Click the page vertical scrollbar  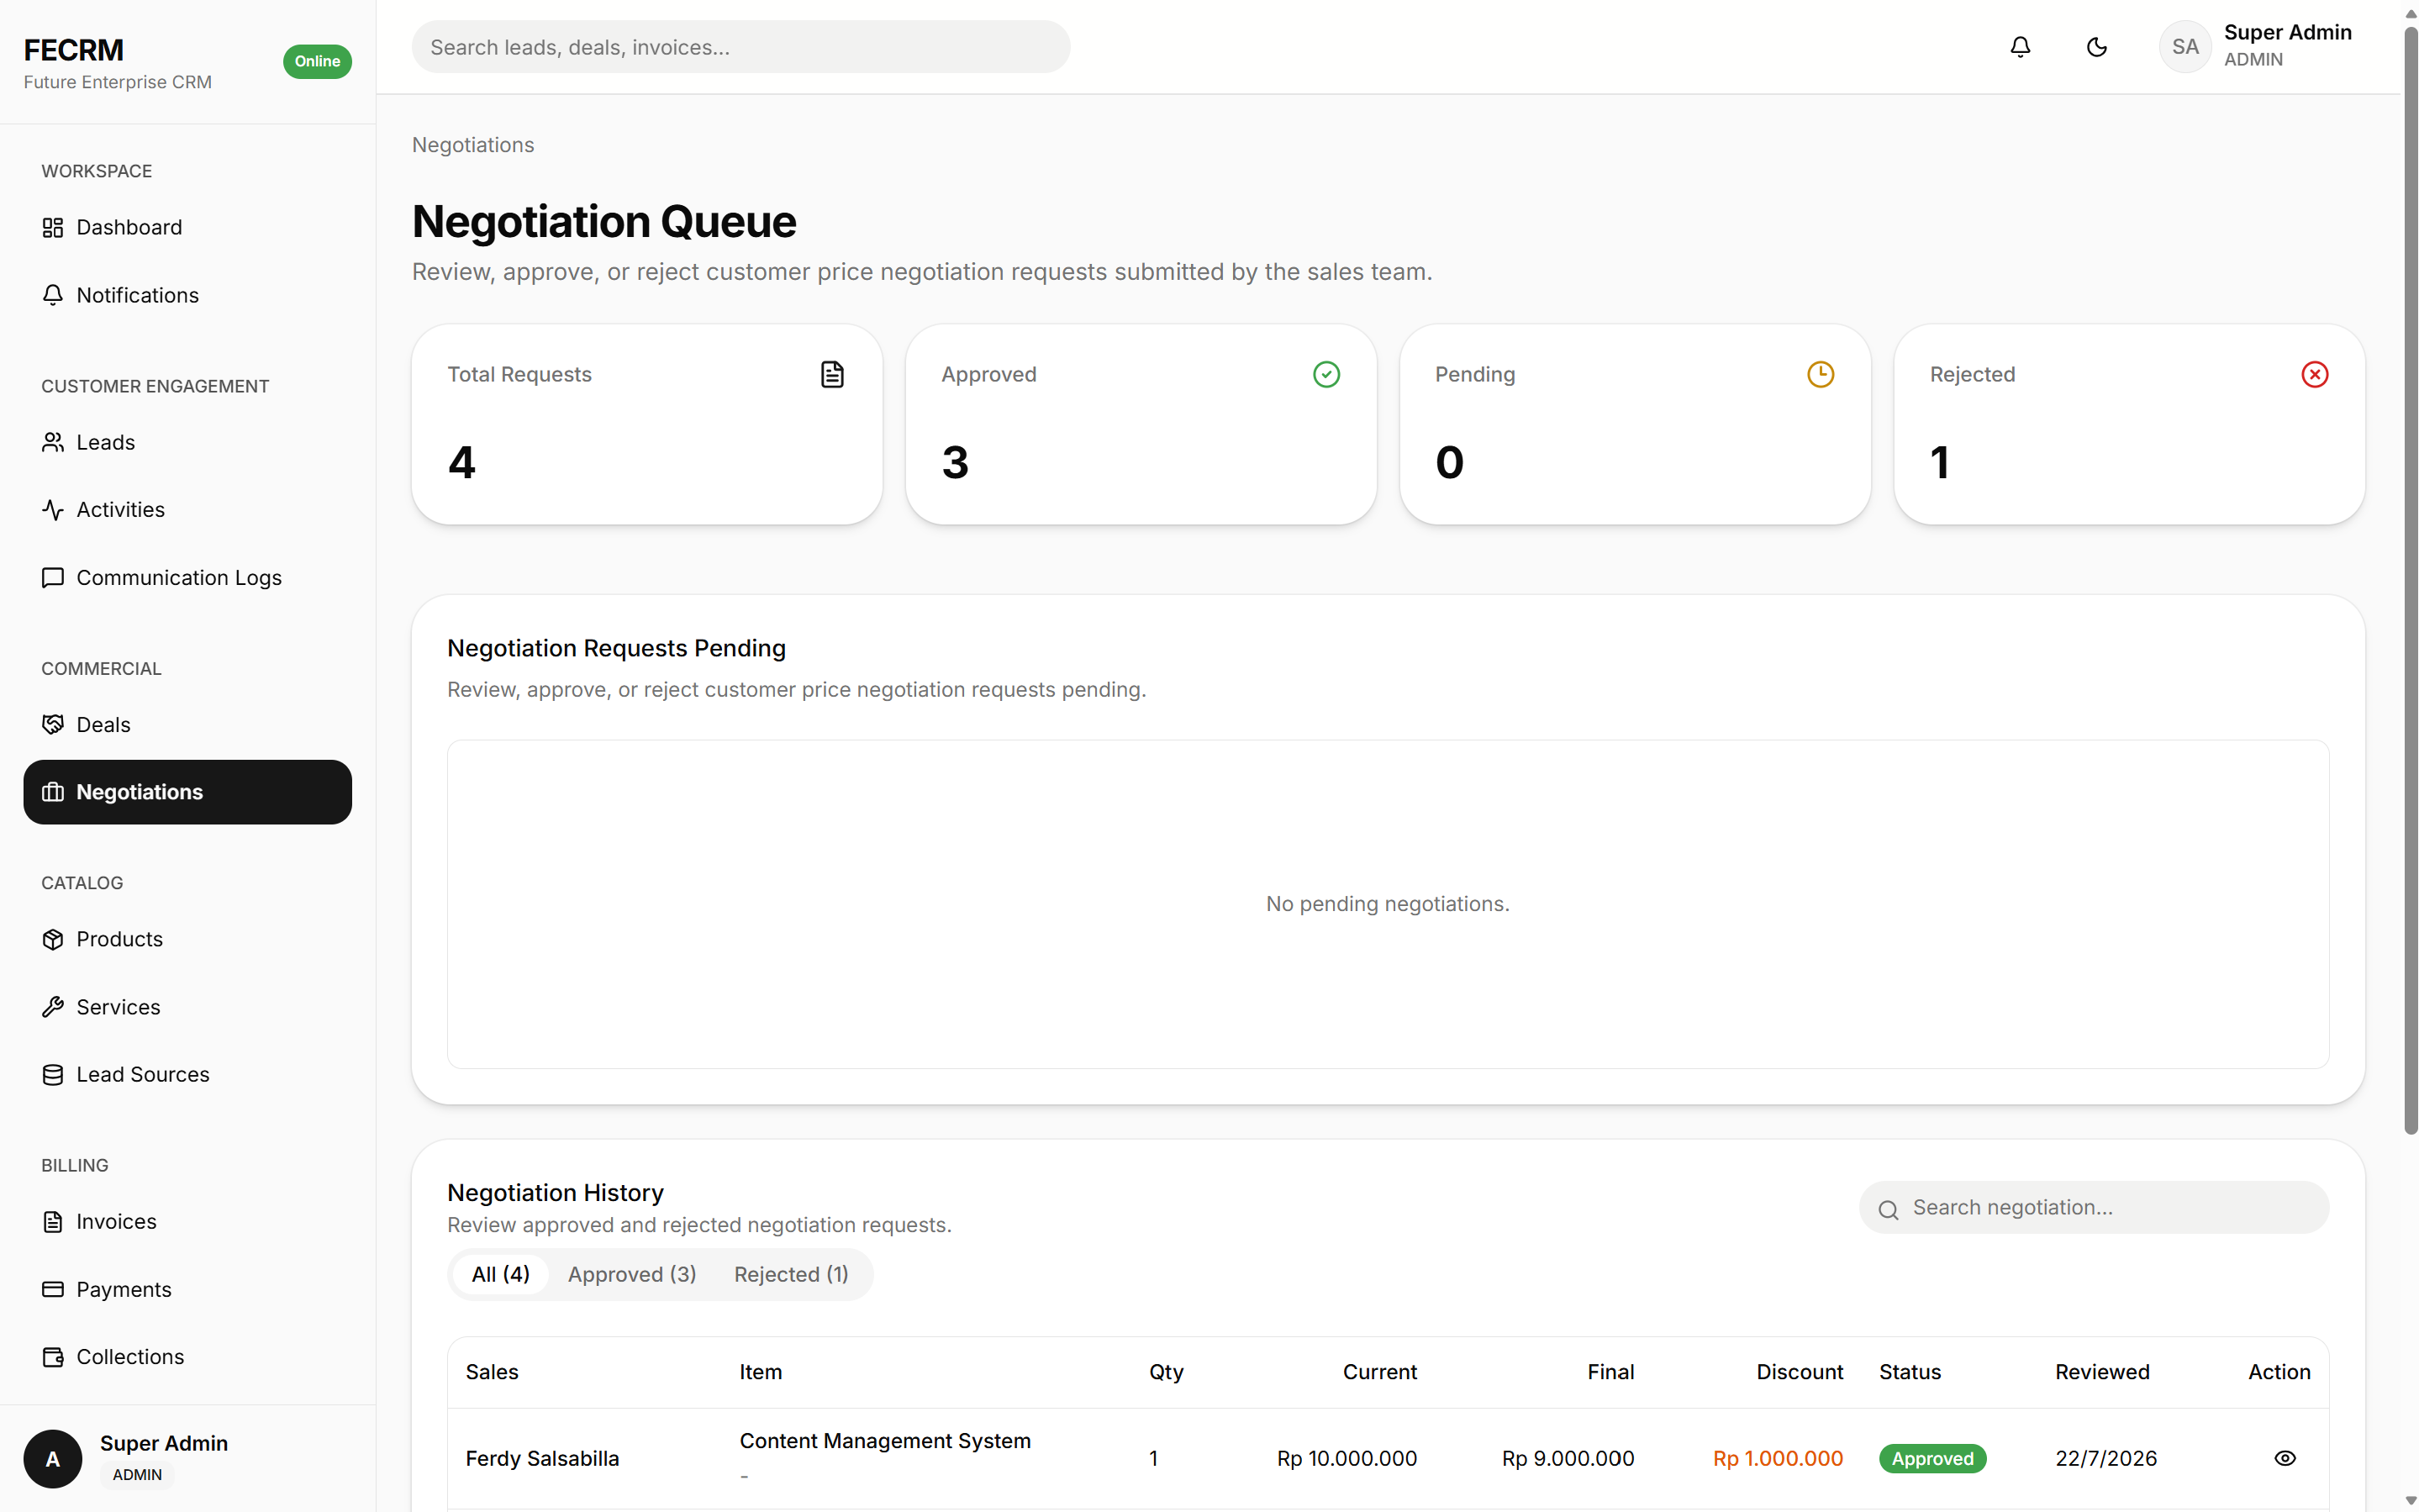(x=2410, y=580)
